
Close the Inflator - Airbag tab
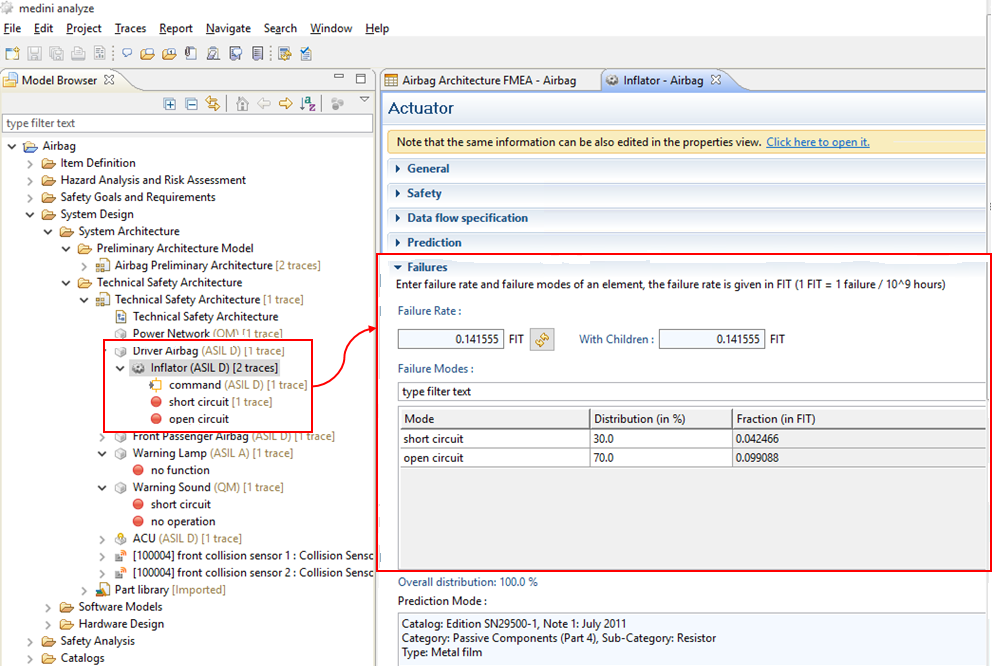716,80
